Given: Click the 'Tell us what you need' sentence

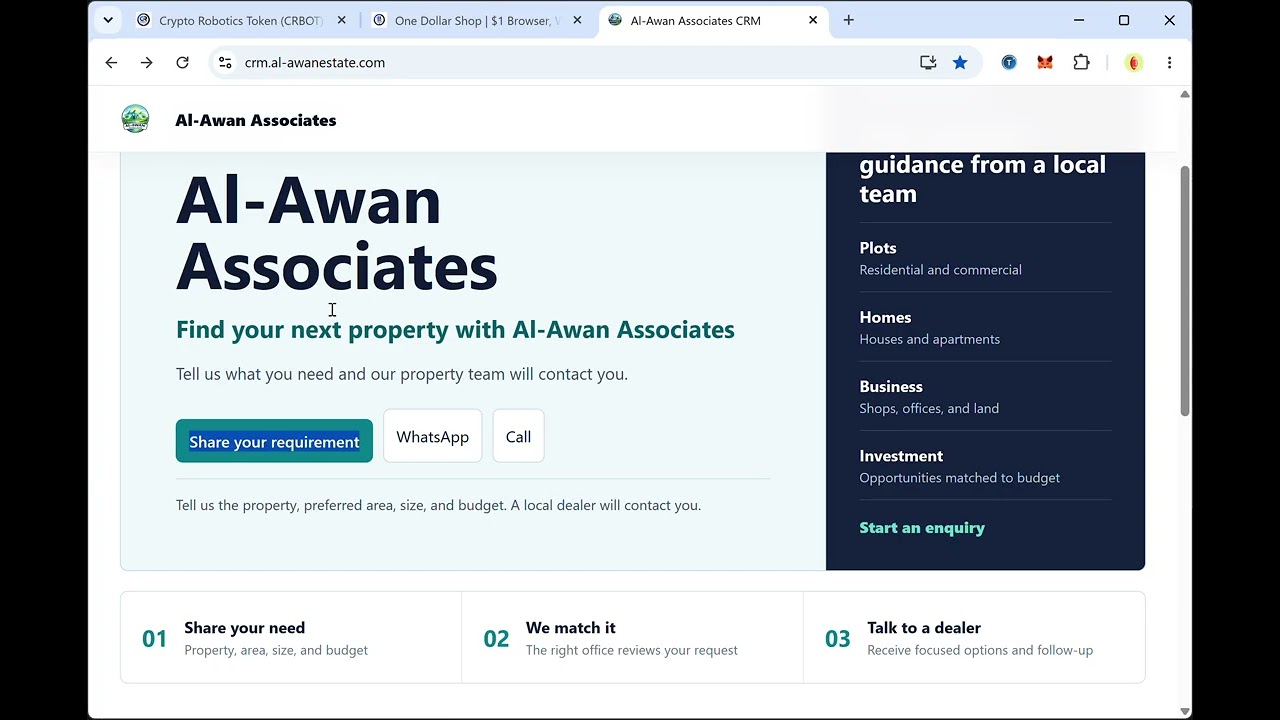Looking at the screenshot, I should [x=402, y=374].
